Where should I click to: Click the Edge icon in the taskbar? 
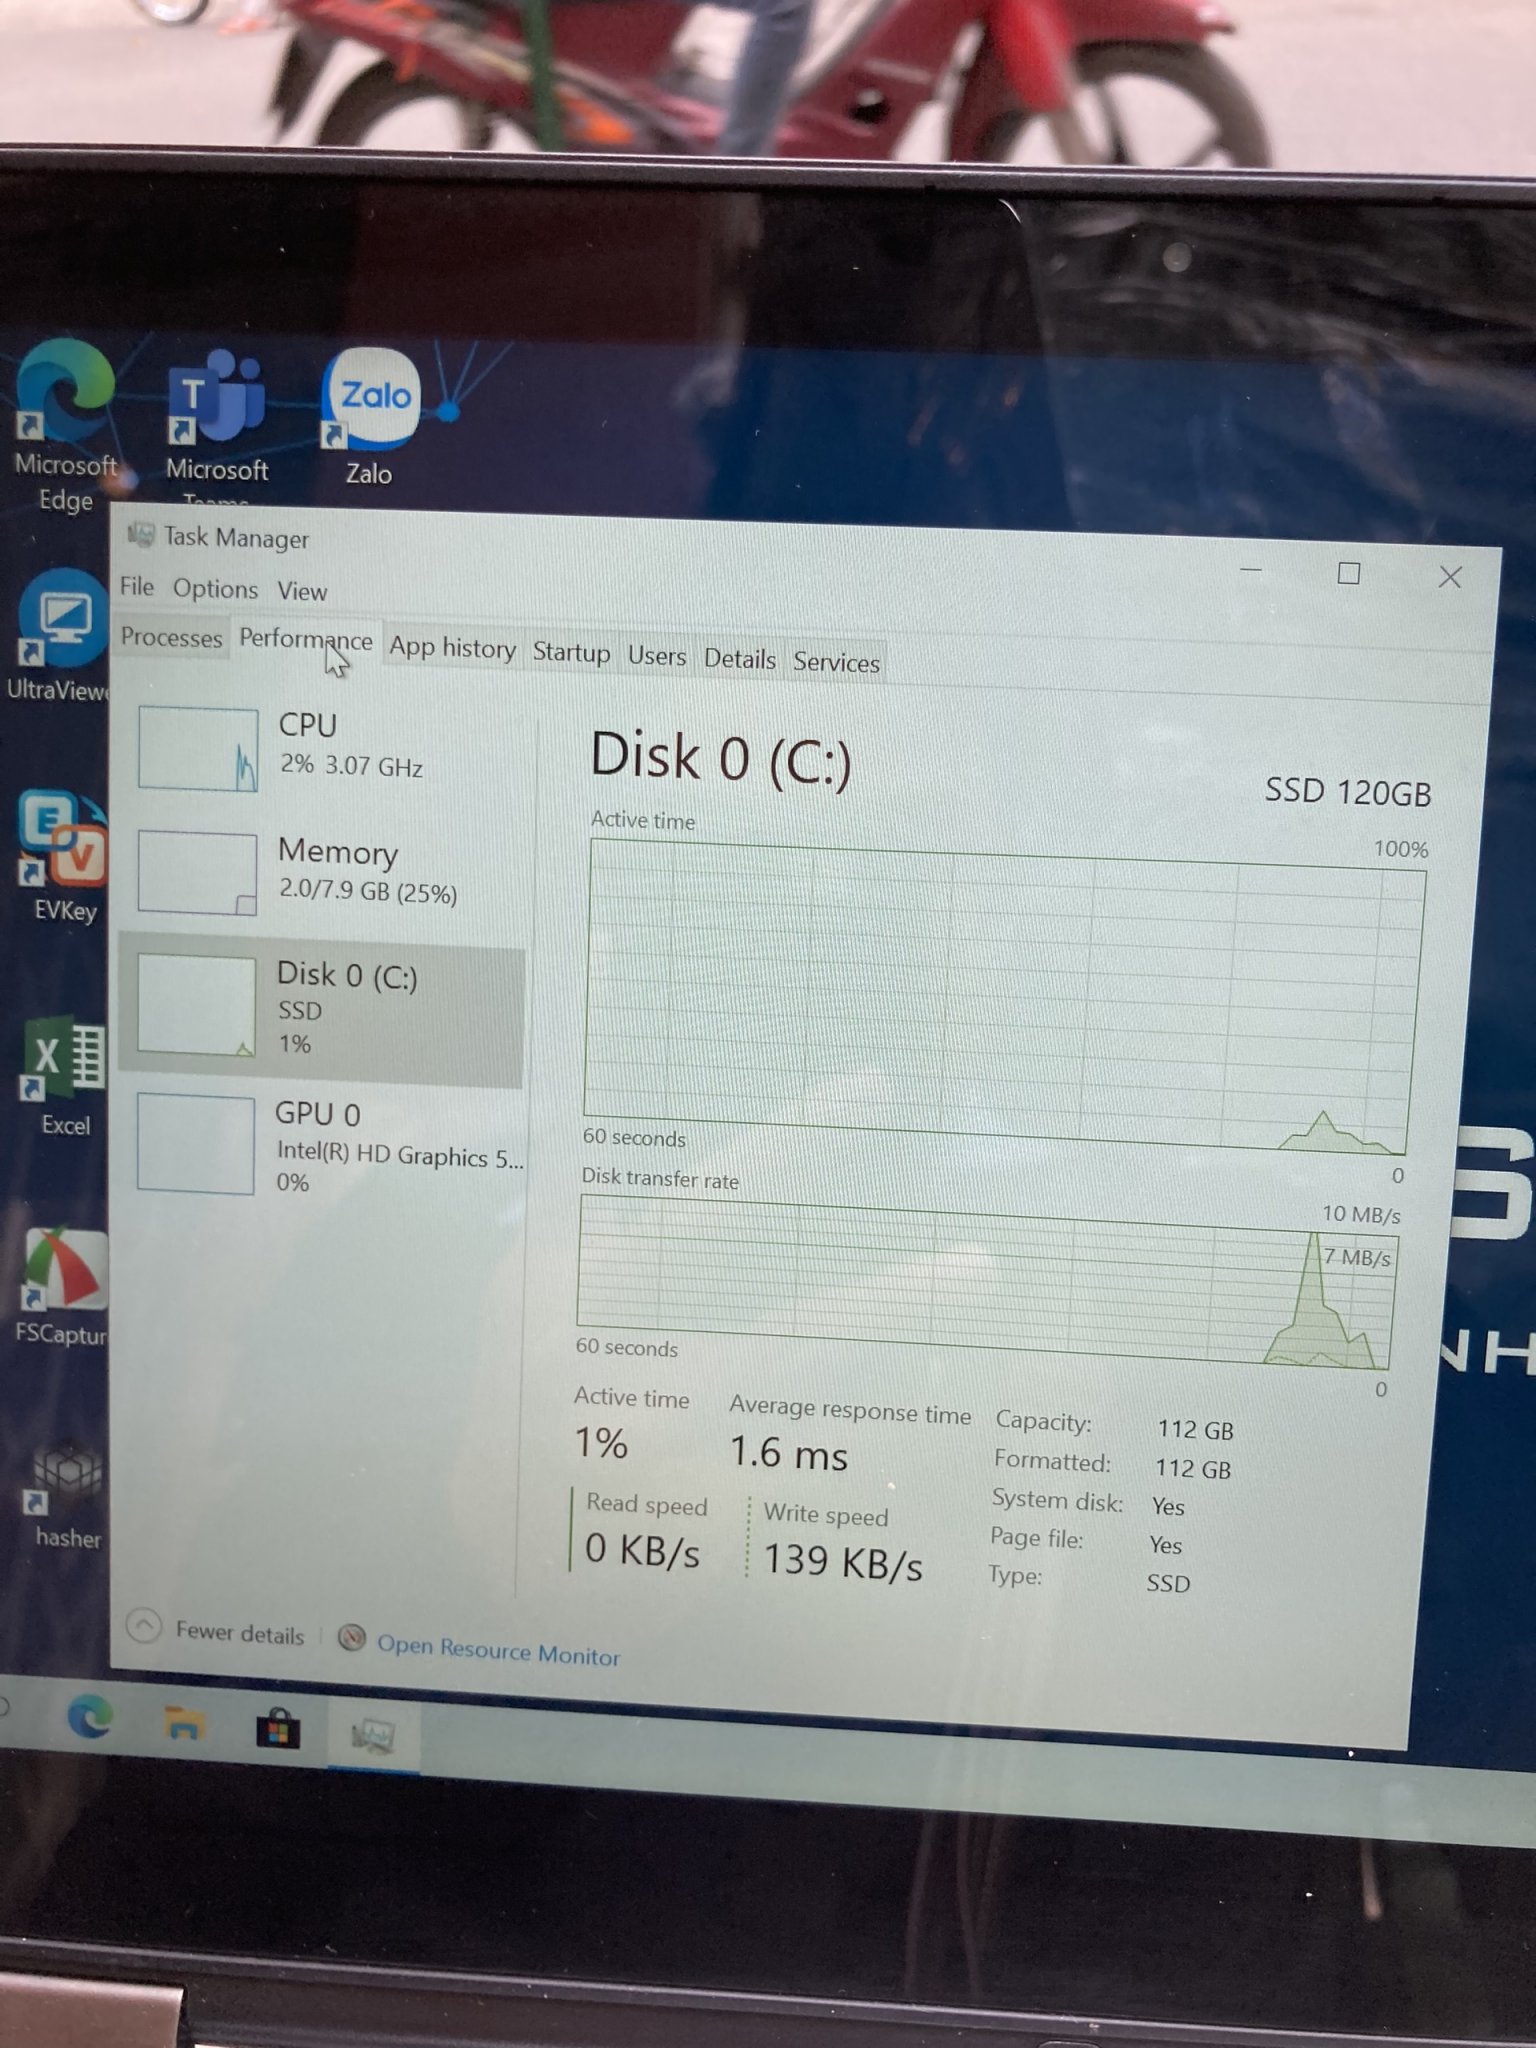click(x=90, y=1718)
